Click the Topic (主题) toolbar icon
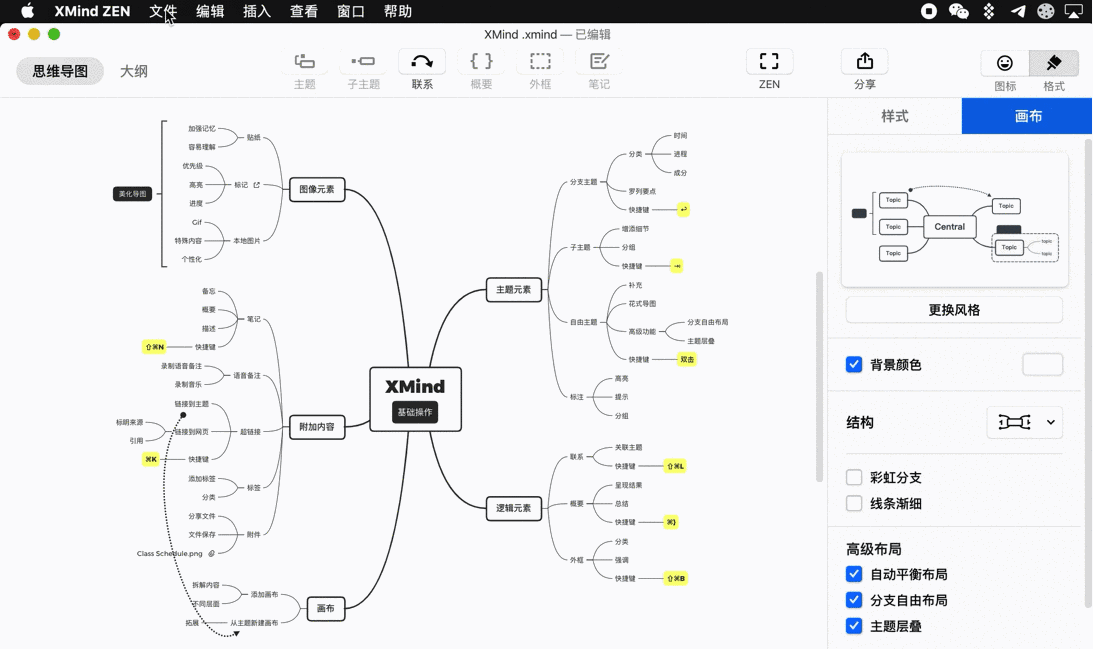 coord(305,61)
